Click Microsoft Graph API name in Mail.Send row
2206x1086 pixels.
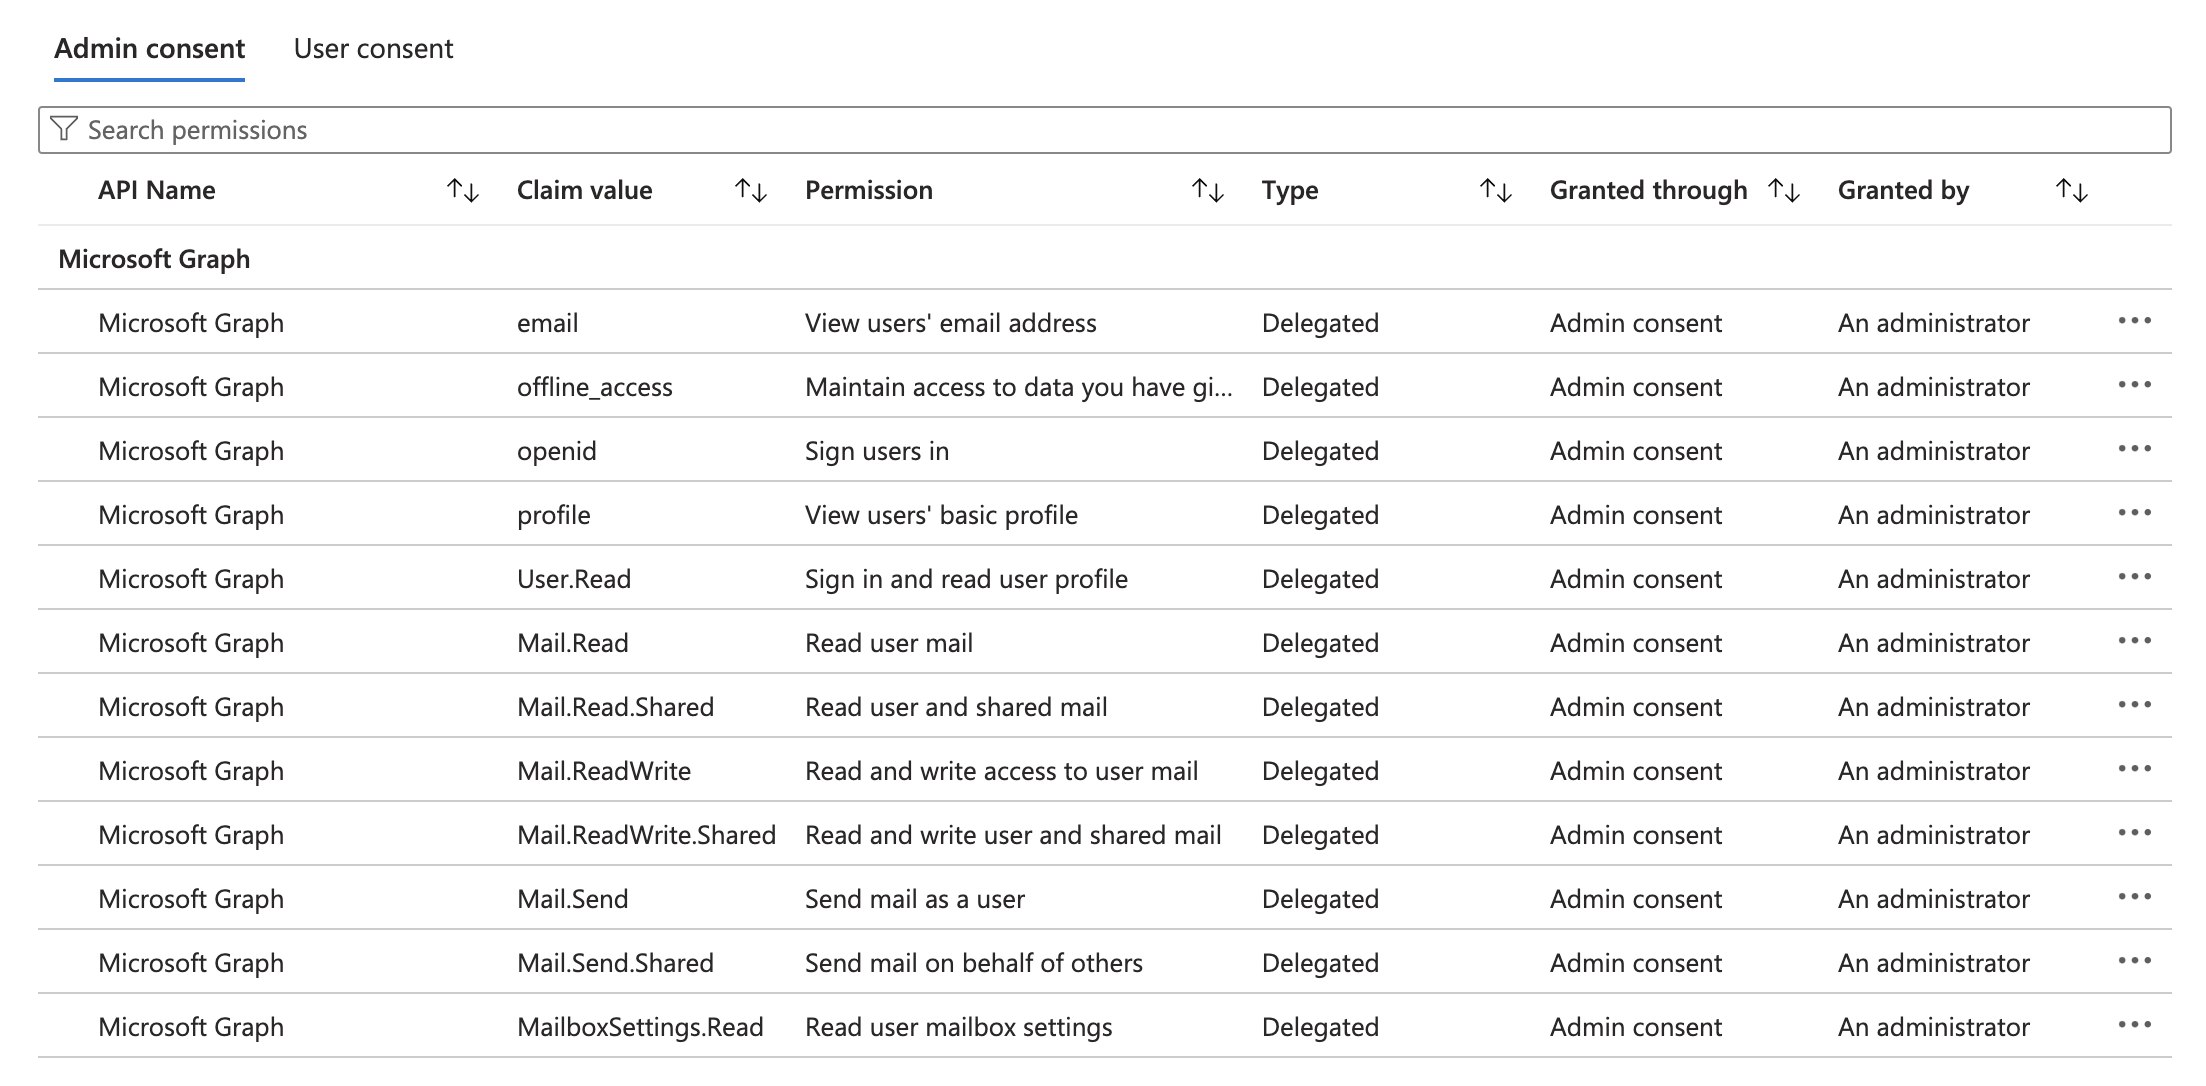click(191, 899)
